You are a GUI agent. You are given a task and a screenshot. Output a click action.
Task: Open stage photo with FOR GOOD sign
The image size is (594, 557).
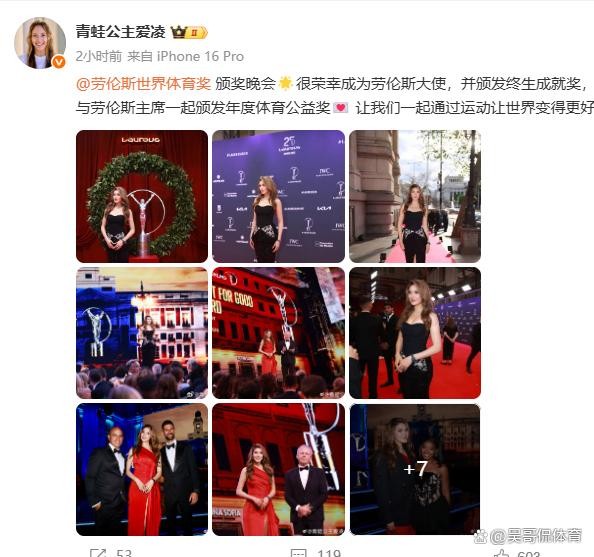click(278, 333)
